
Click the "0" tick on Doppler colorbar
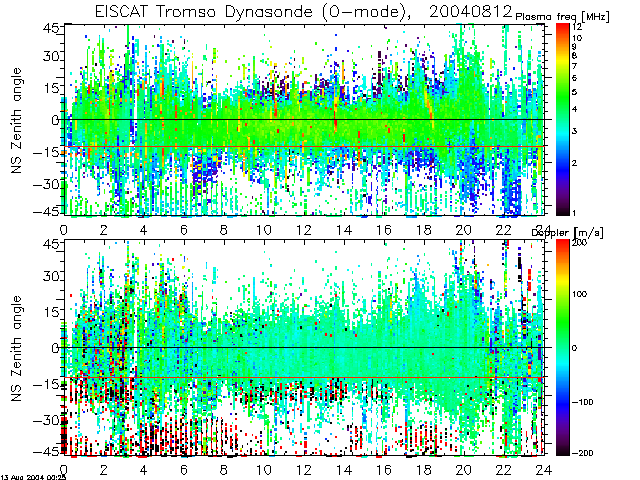click(x=574, y=348)
